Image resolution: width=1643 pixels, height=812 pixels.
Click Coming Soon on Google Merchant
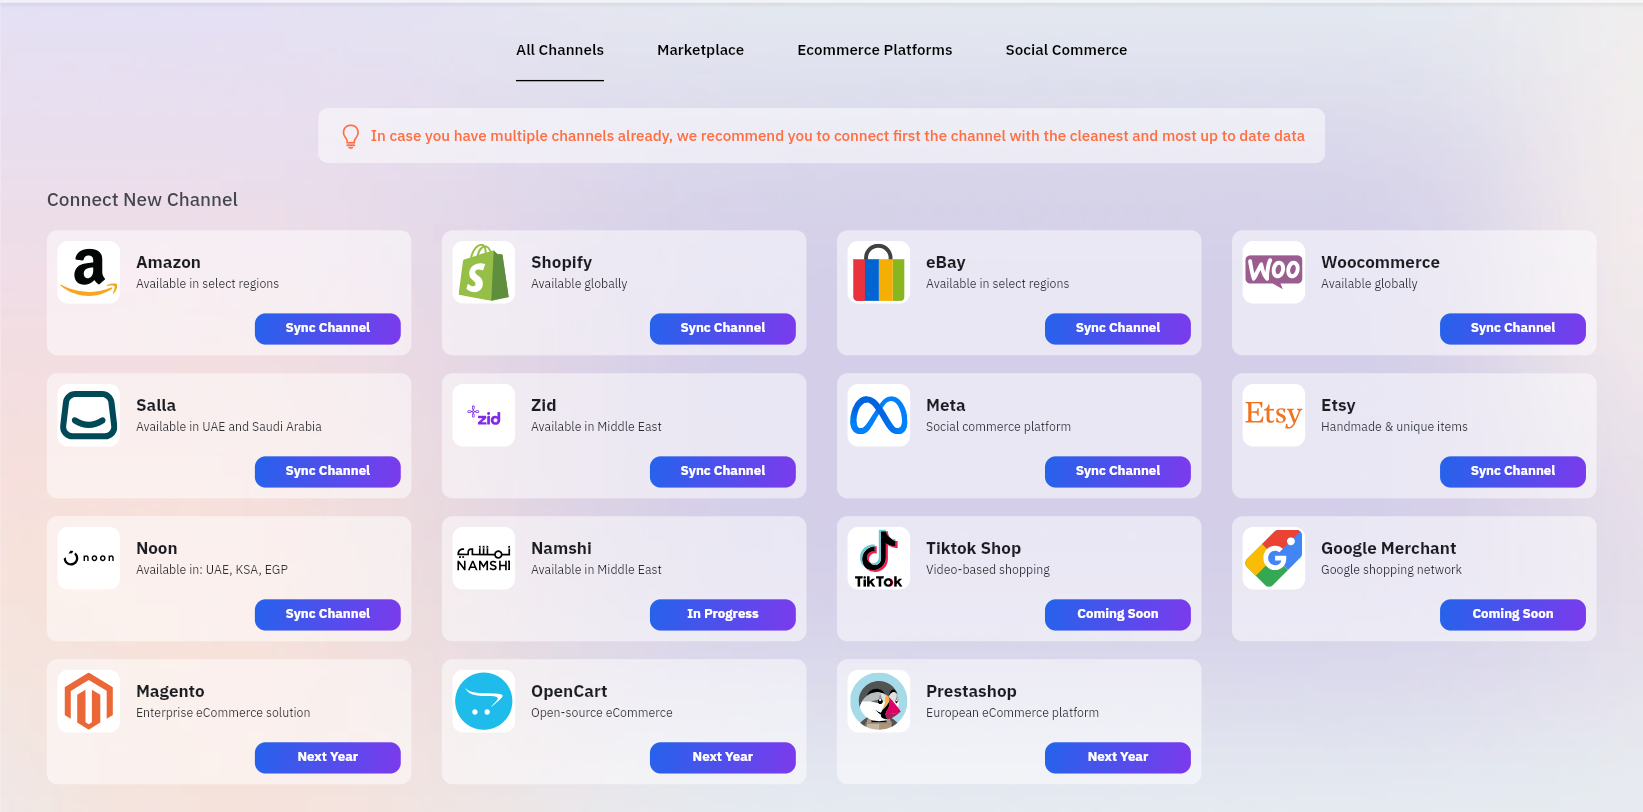(1512, 614)
